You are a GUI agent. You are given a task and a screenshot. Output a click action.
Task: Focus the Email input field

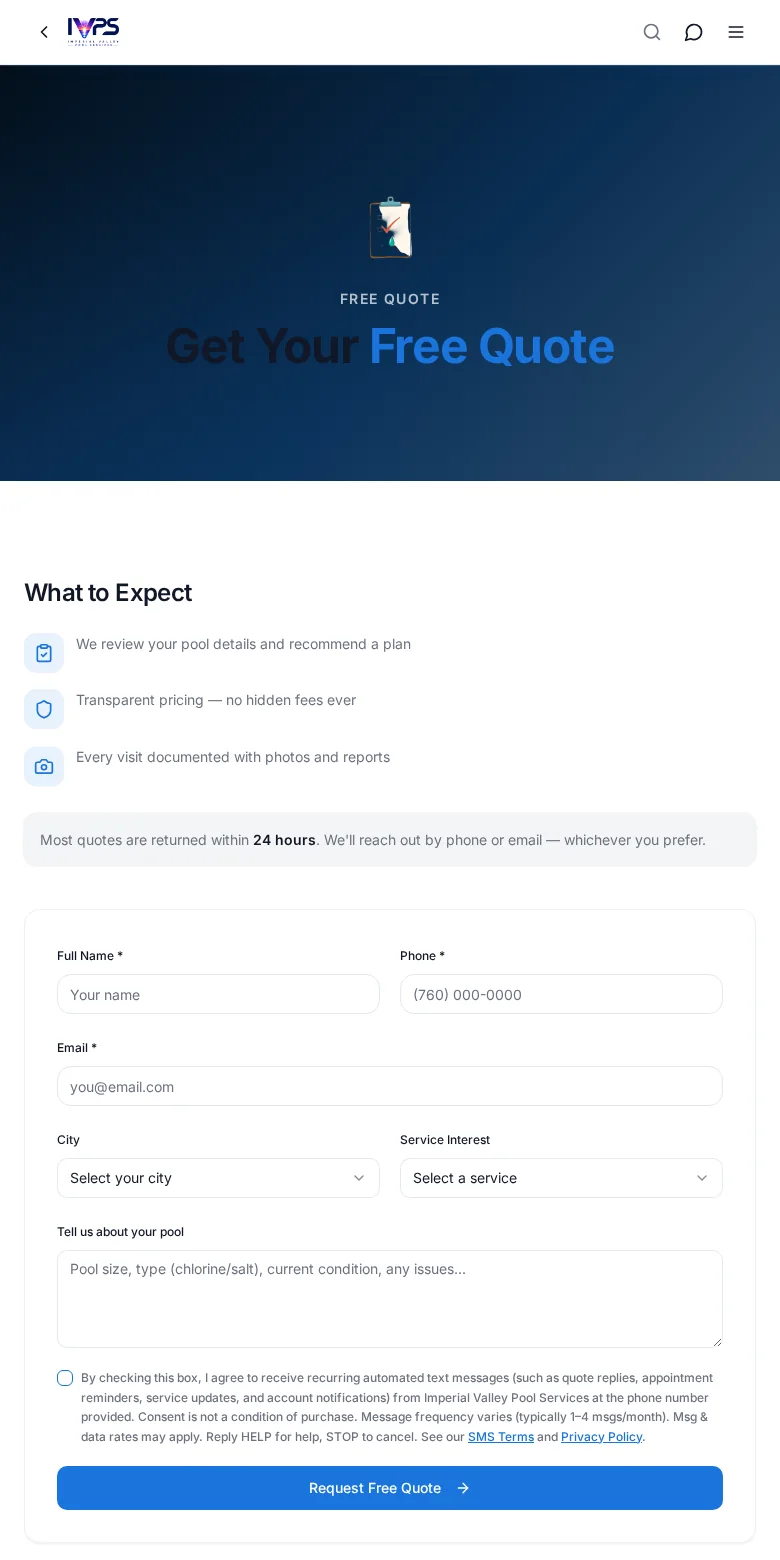click(390, 1086)
